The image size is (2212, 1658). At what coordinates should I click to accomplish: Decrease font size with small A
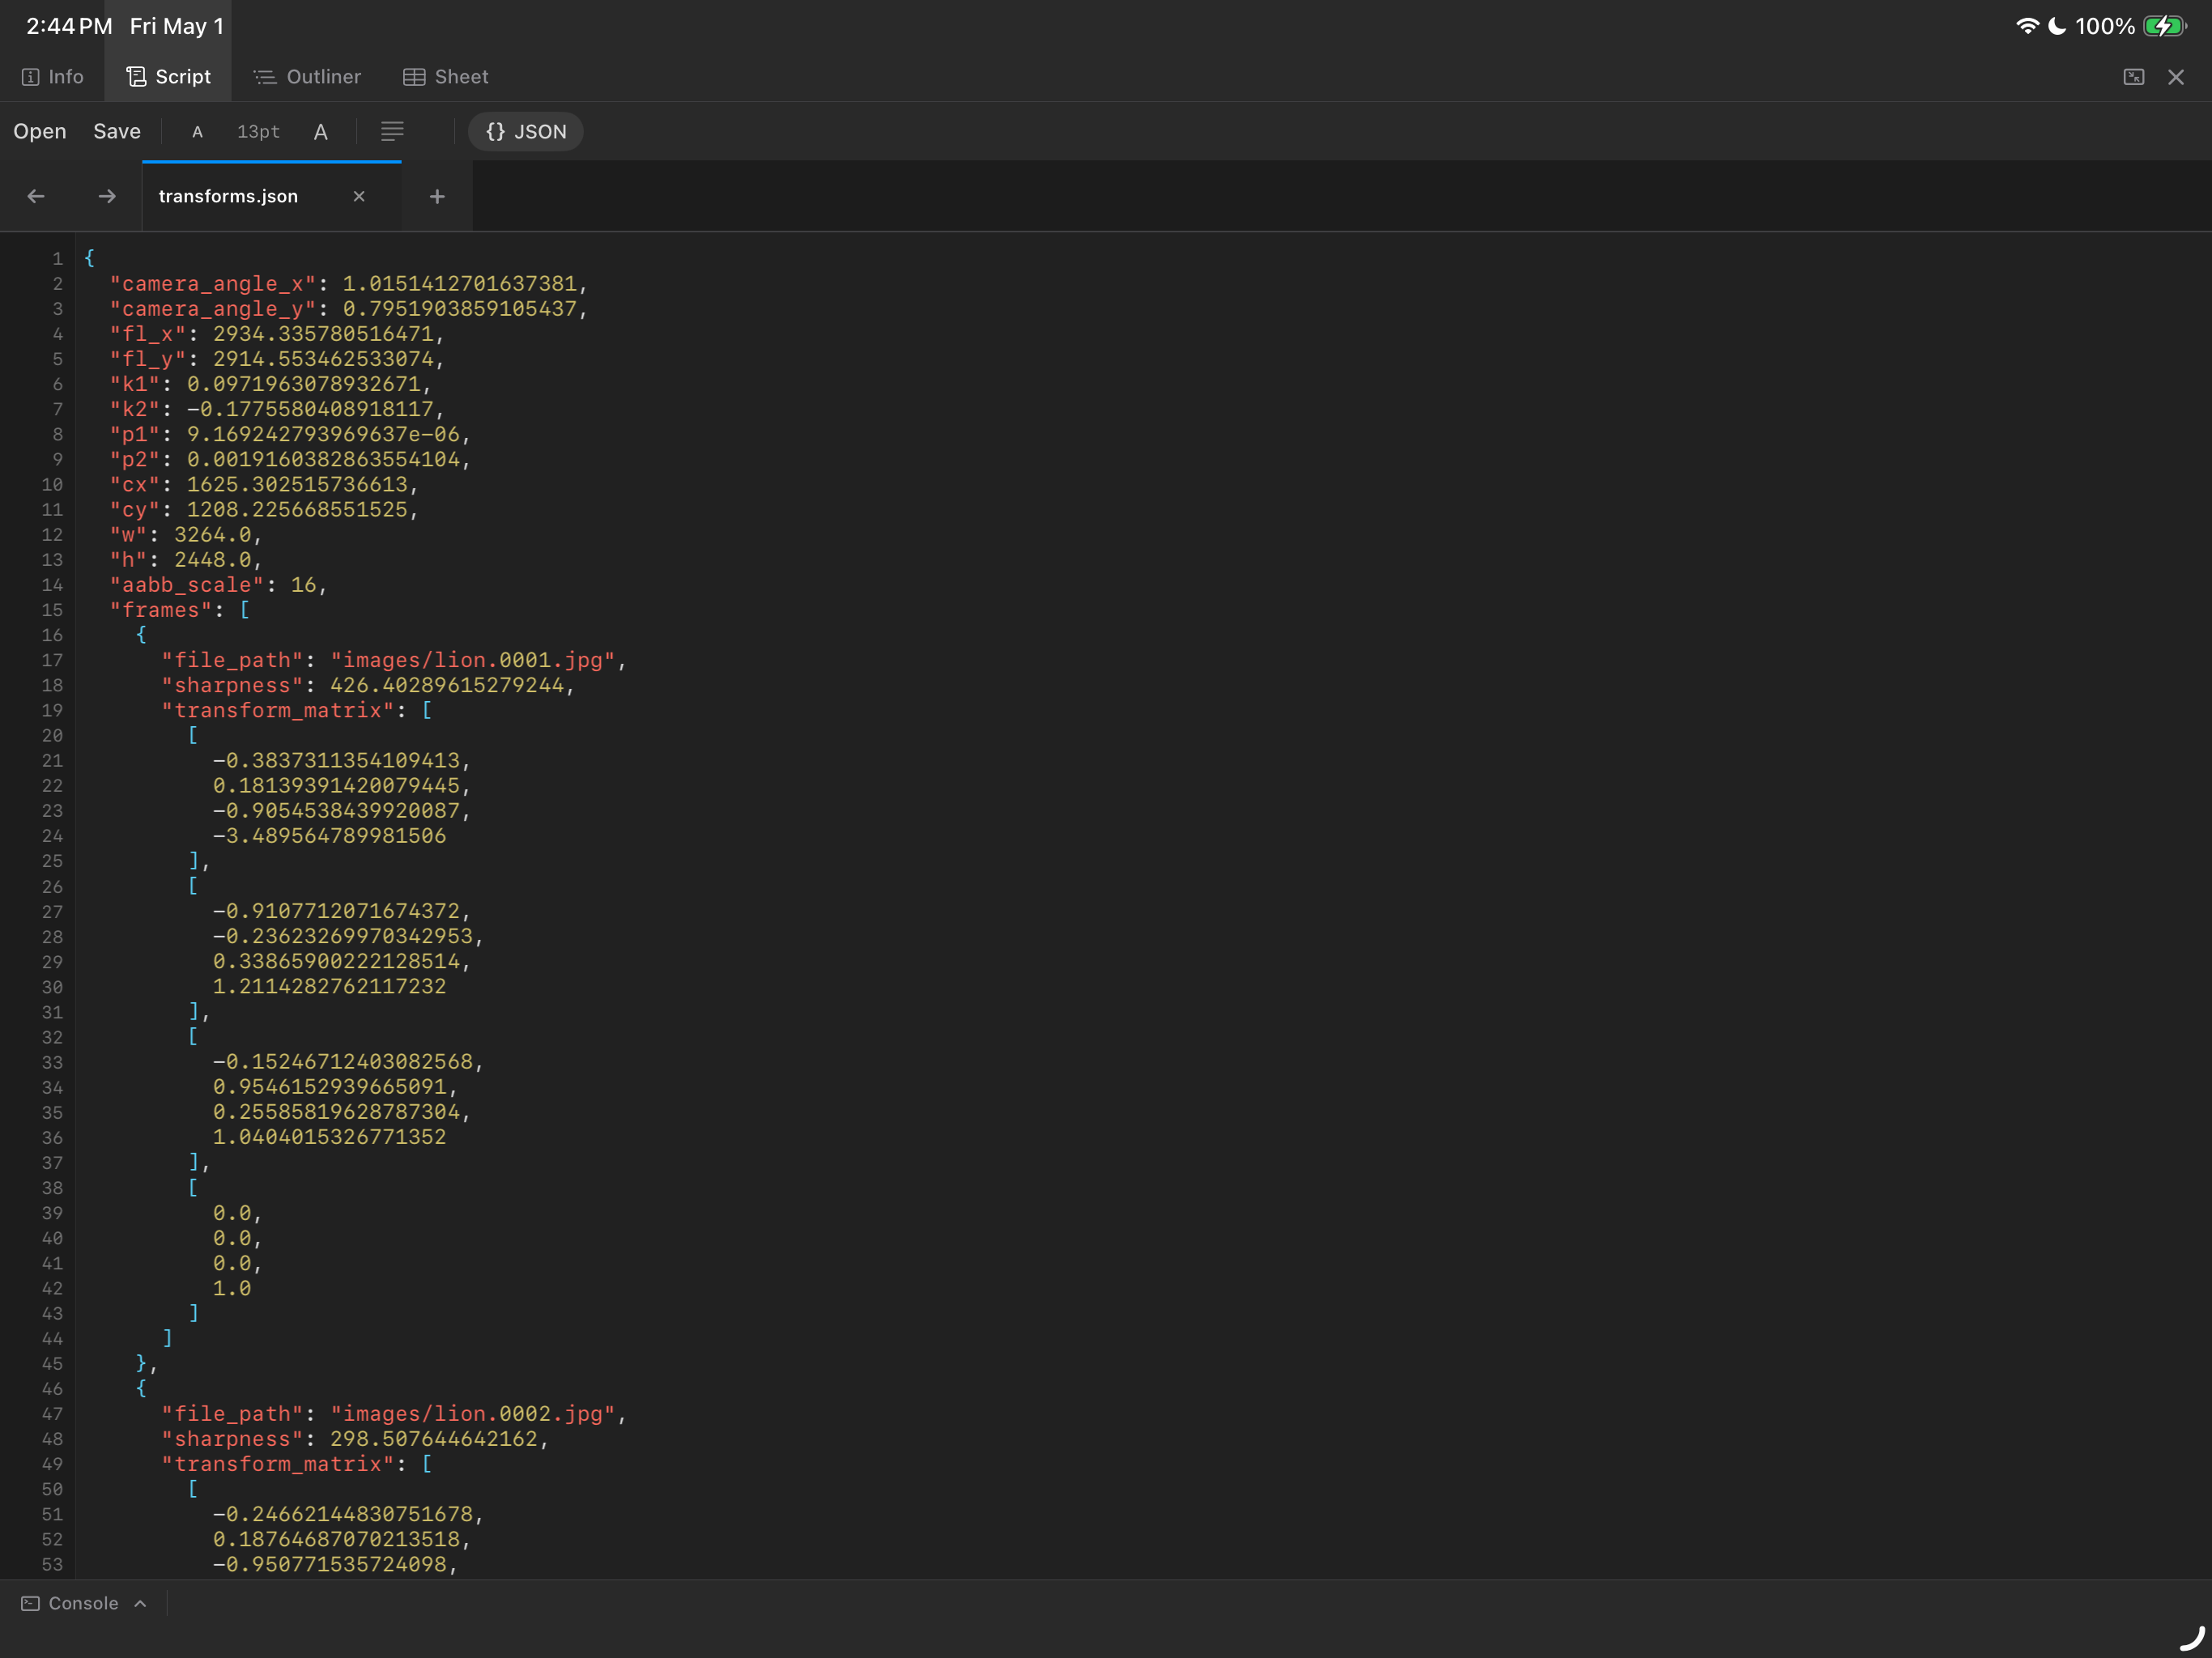[197, 132]
